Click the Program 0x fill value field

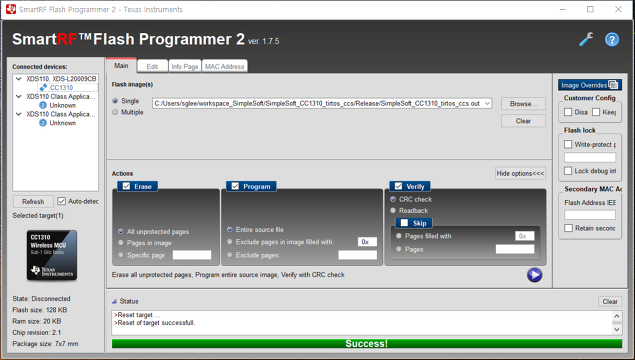click(x=367, y=242)
